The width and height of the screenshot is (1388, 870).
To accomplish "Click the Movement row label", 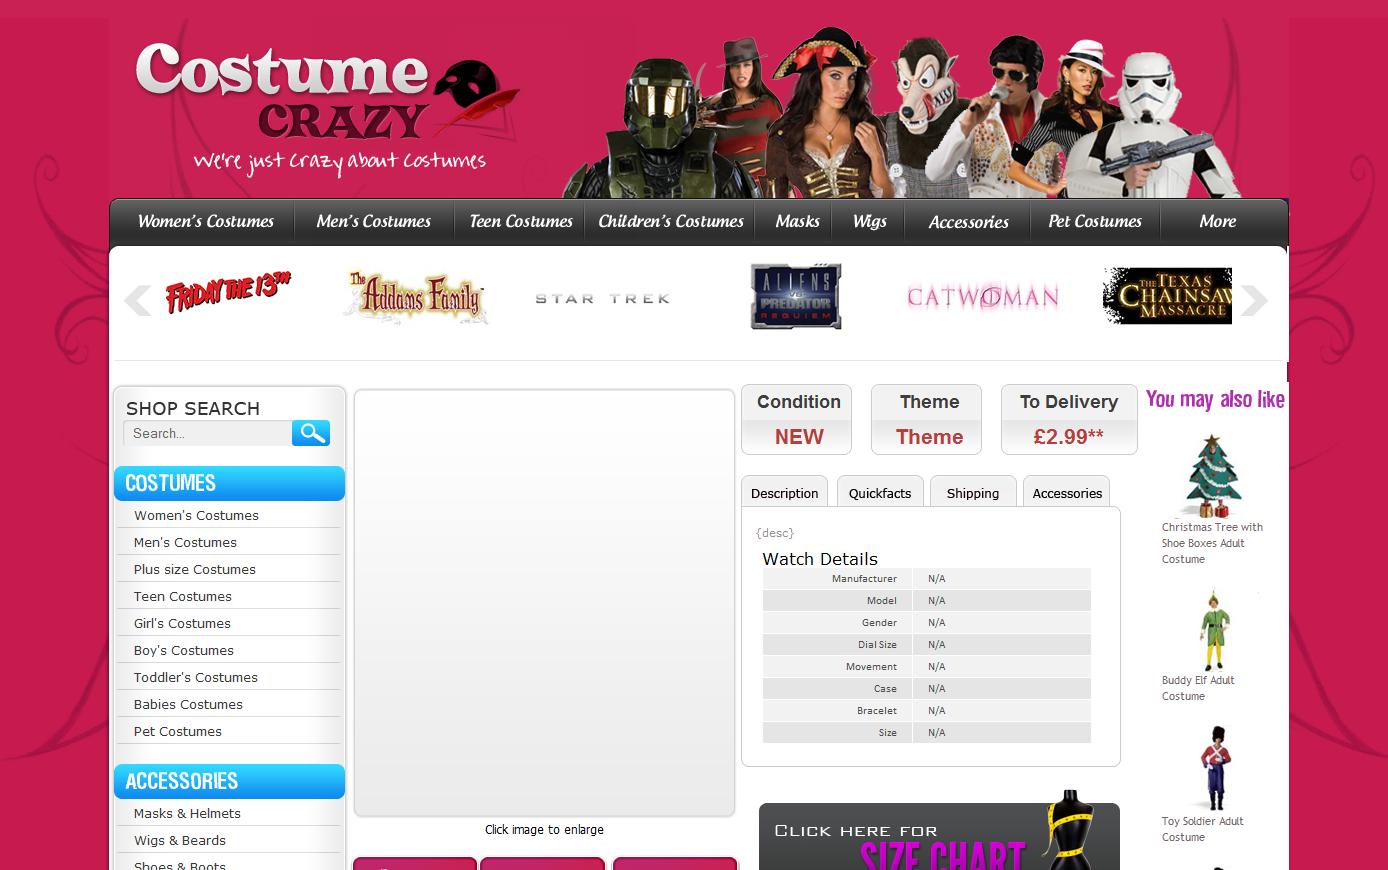I will tap(871, 667).
